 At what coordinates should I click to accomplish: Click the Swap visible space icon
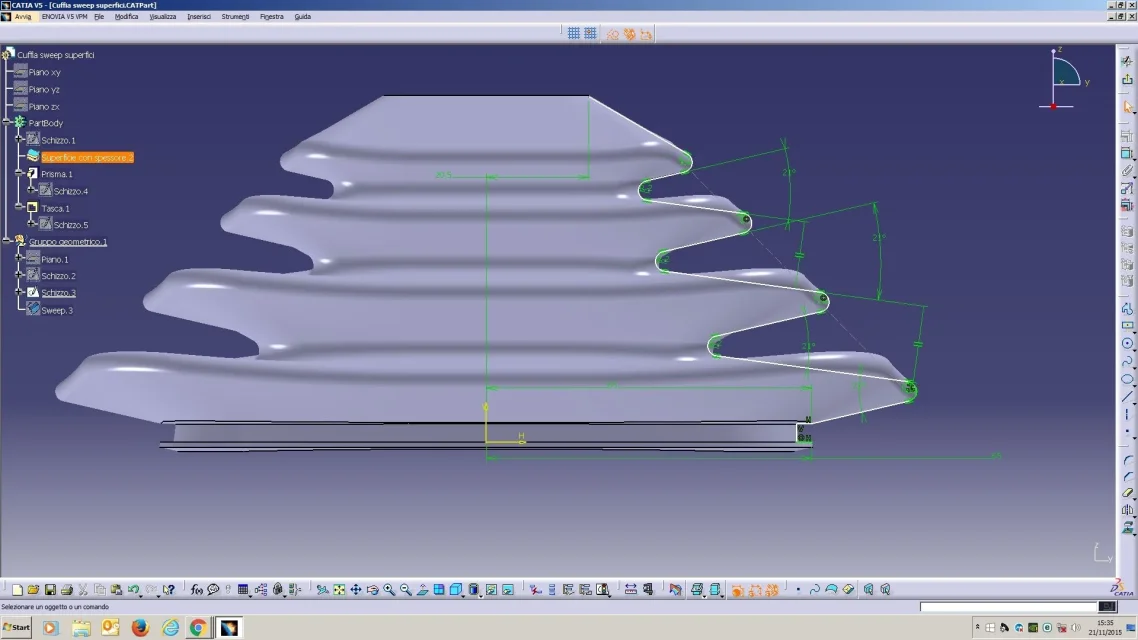click(508, 590)
